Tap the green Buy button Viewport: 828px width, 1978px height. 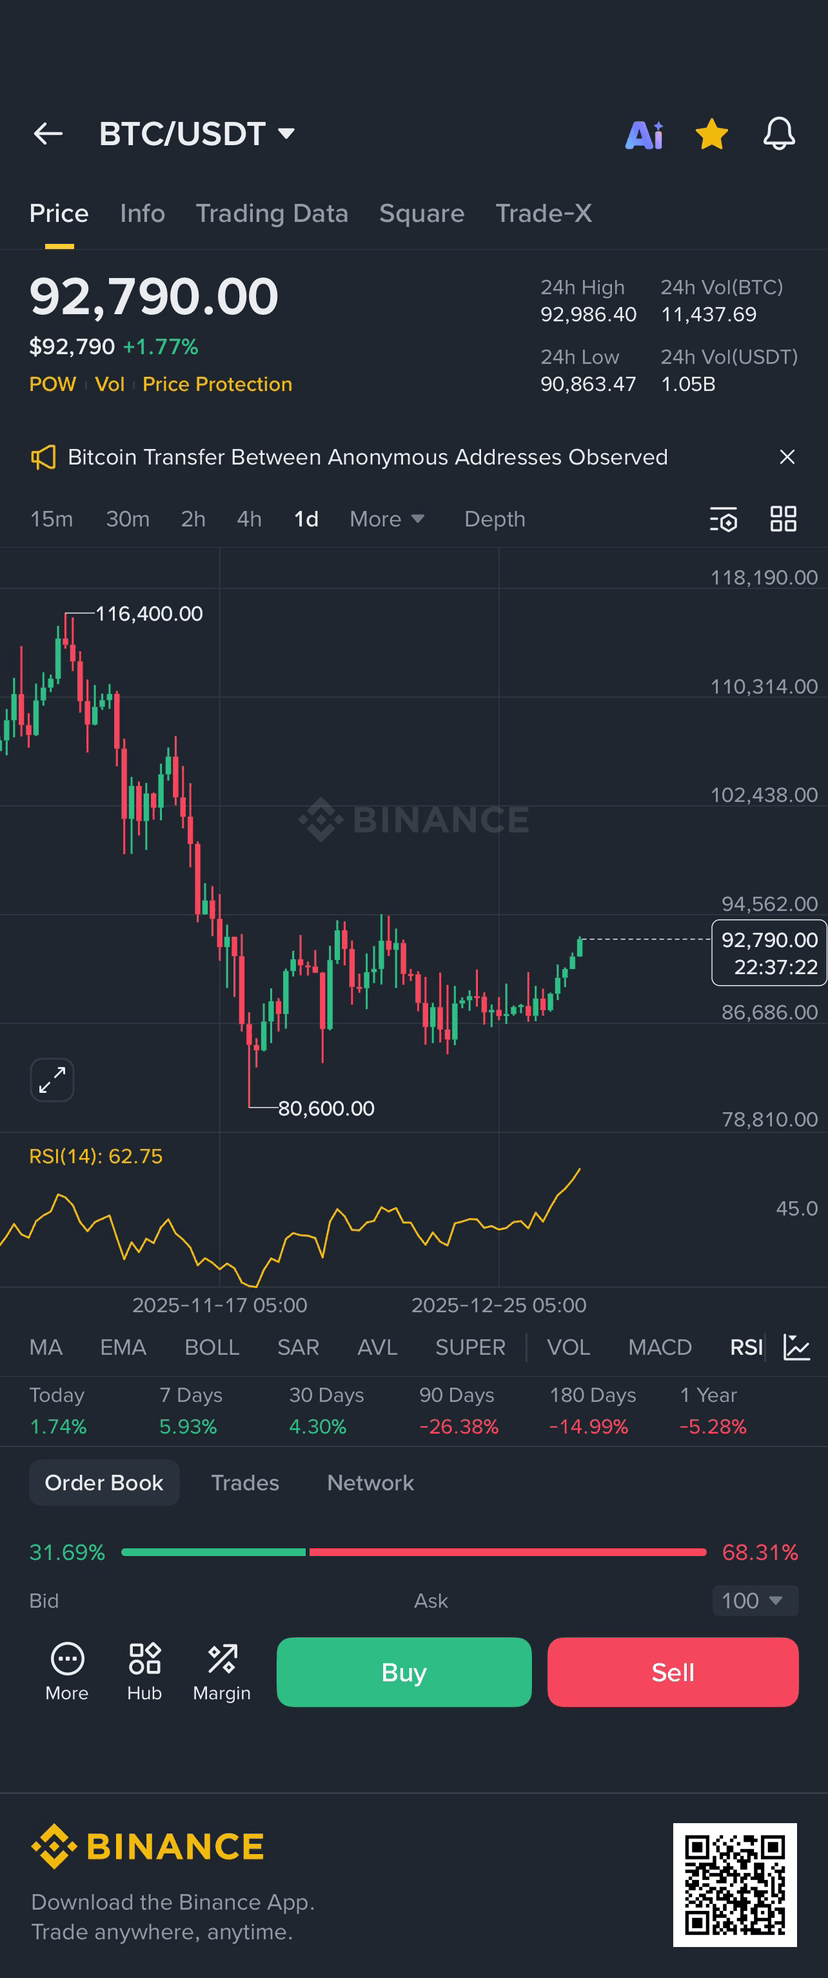(x=404, y=1672)
